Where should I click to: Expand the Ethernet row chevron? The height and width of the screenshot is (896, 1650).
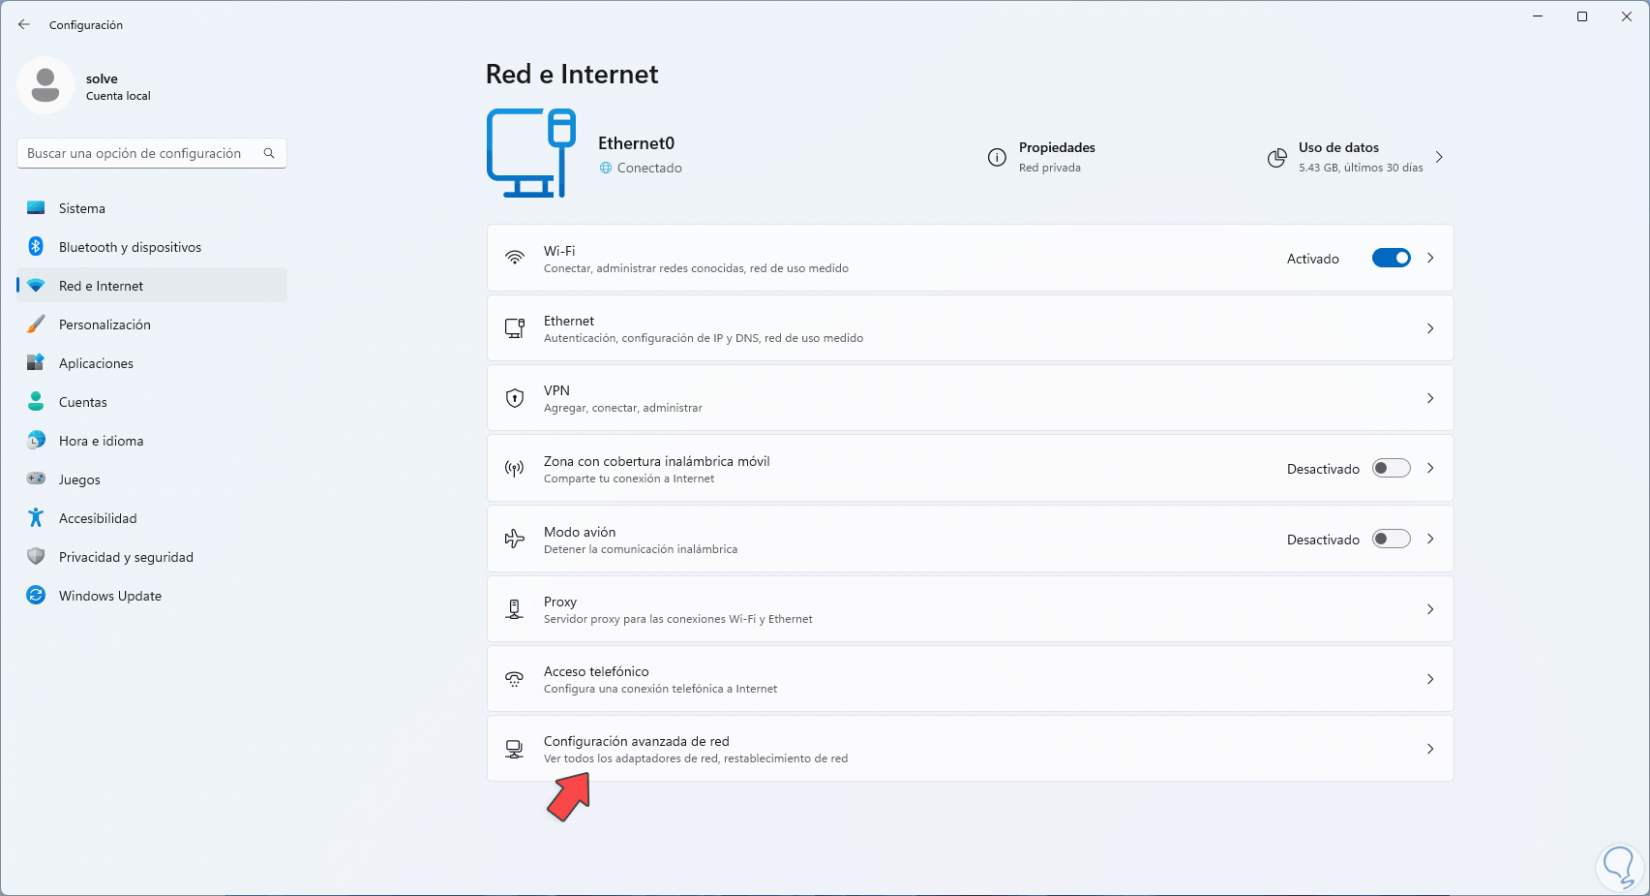(x=1431, y=328)
